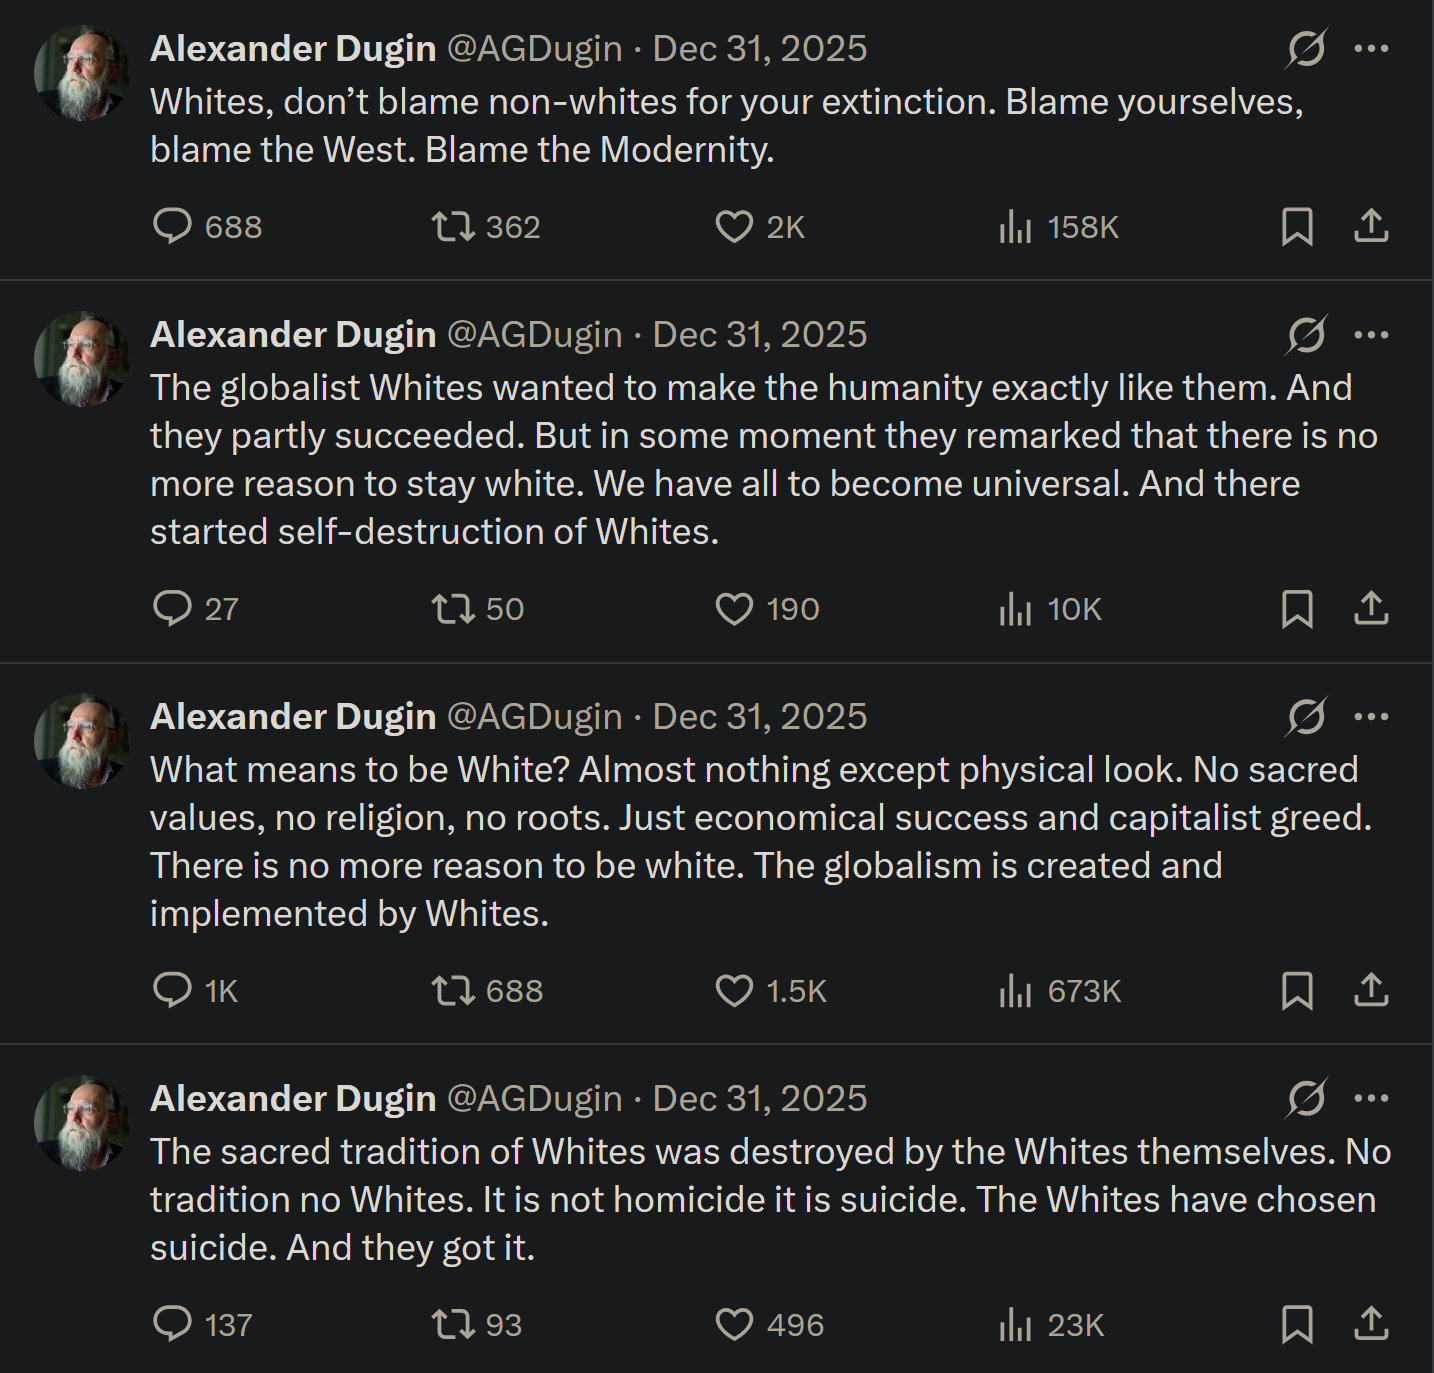Open Alexander Dugin name on second post
Screen dimensions: 1434x1373
coord(293,334)
